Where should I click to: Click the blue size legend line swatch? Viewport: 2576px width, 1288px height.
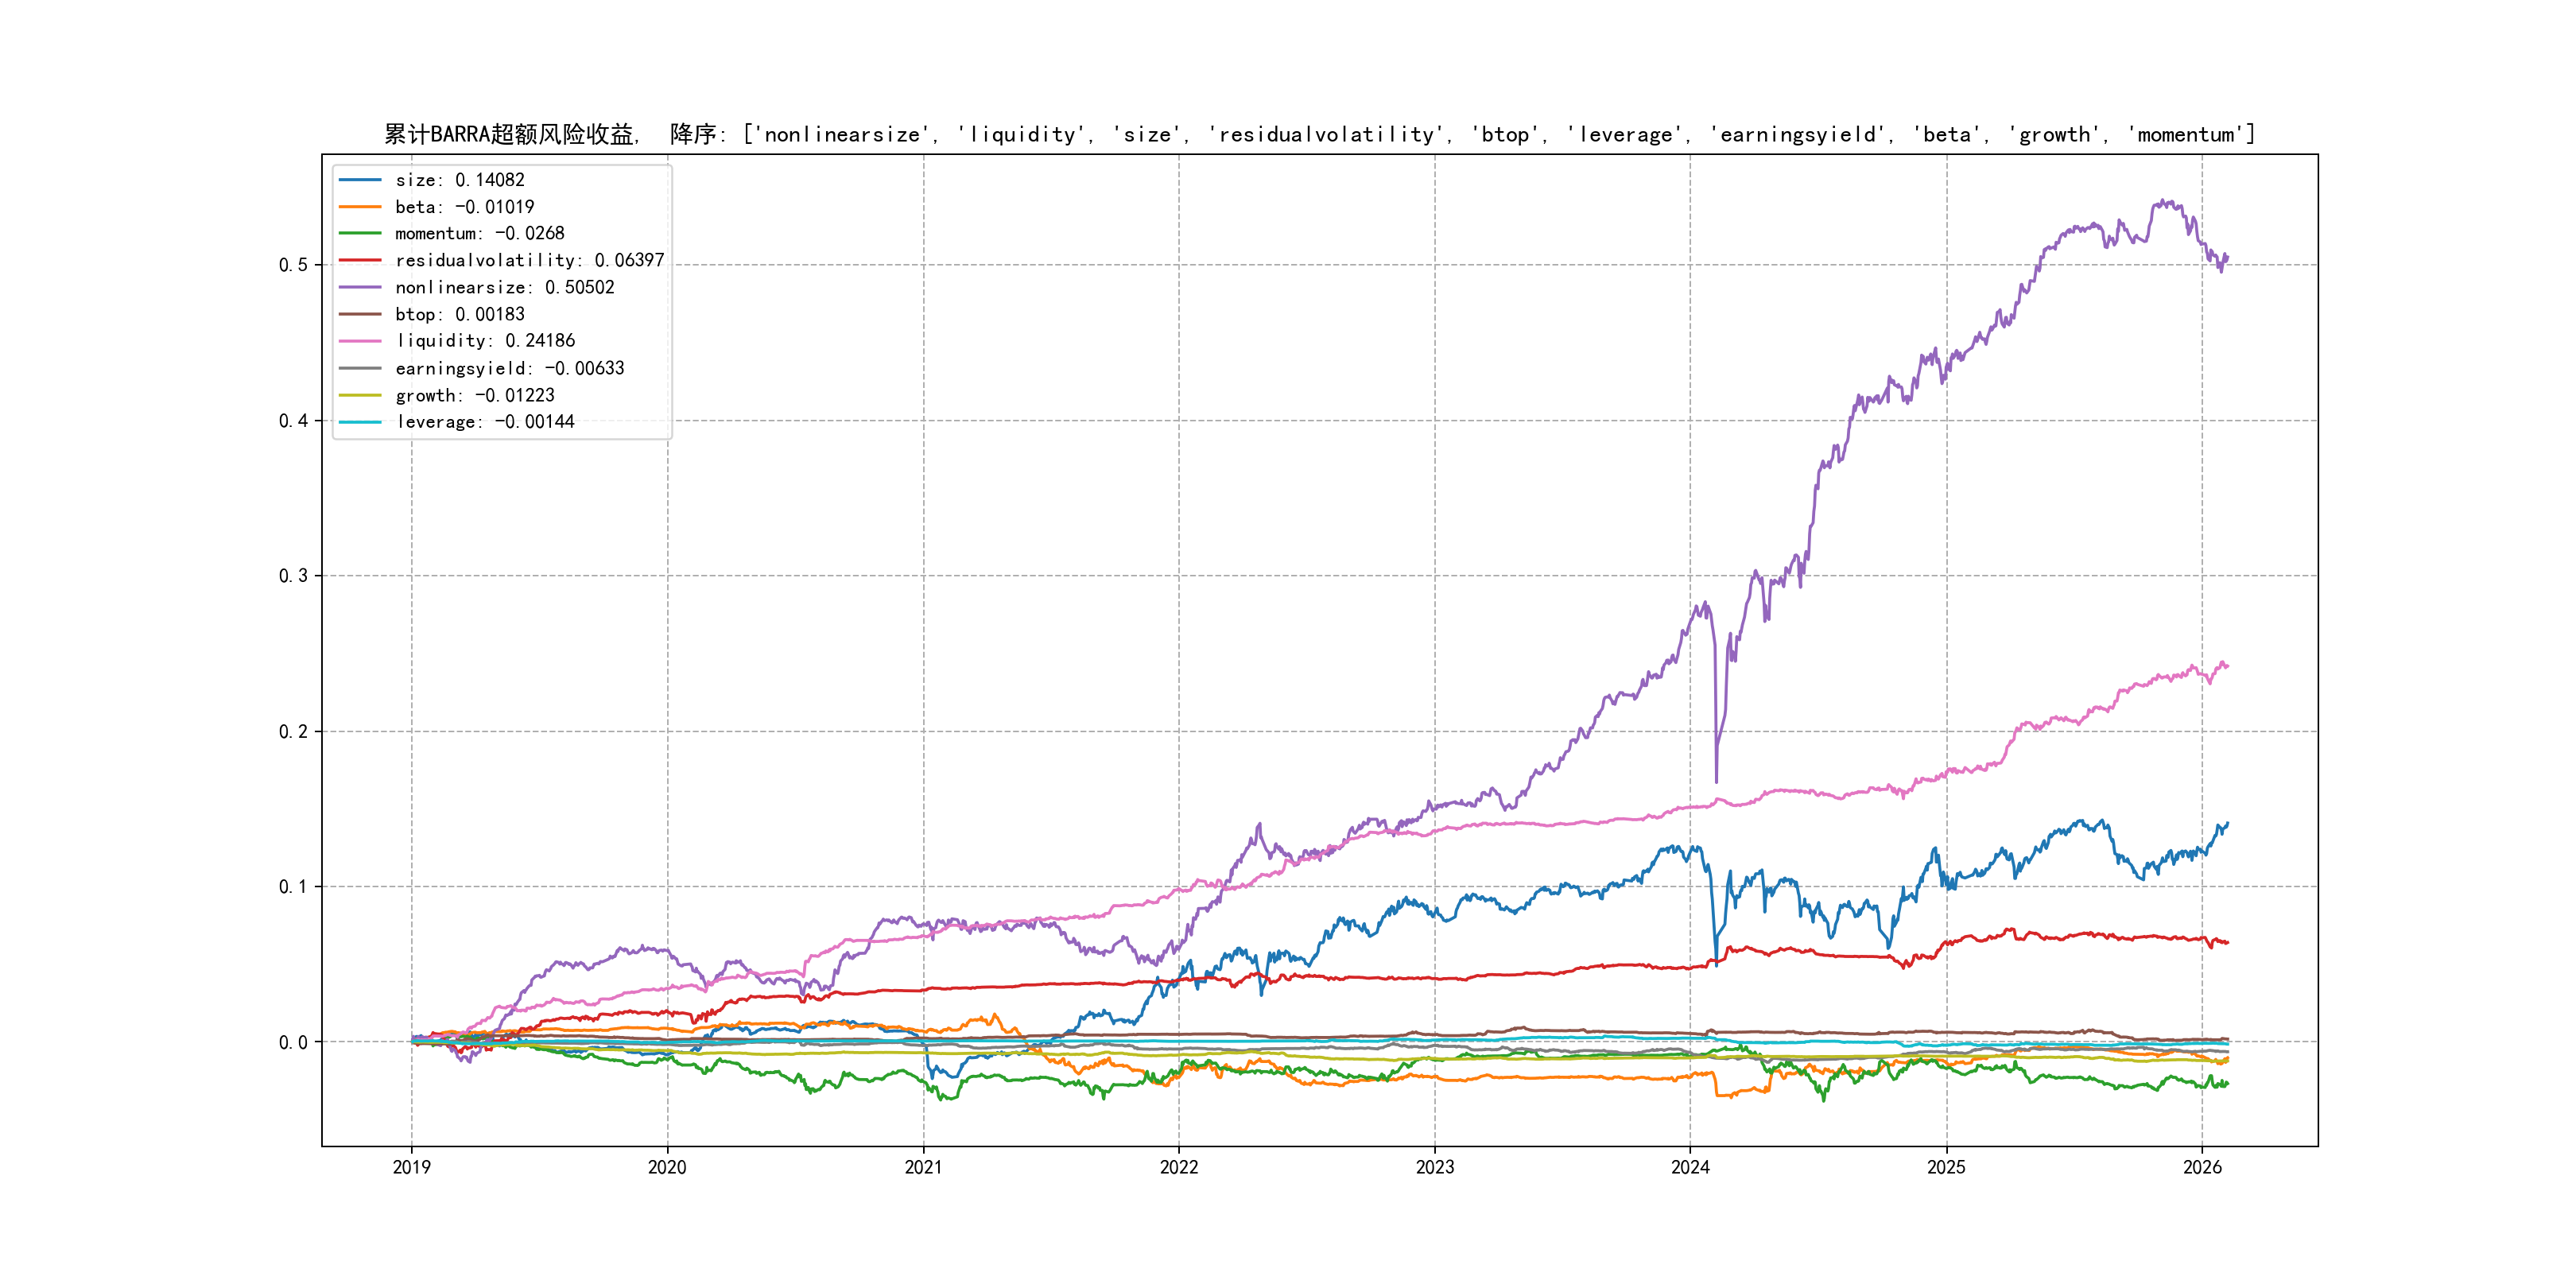(360, 180)
